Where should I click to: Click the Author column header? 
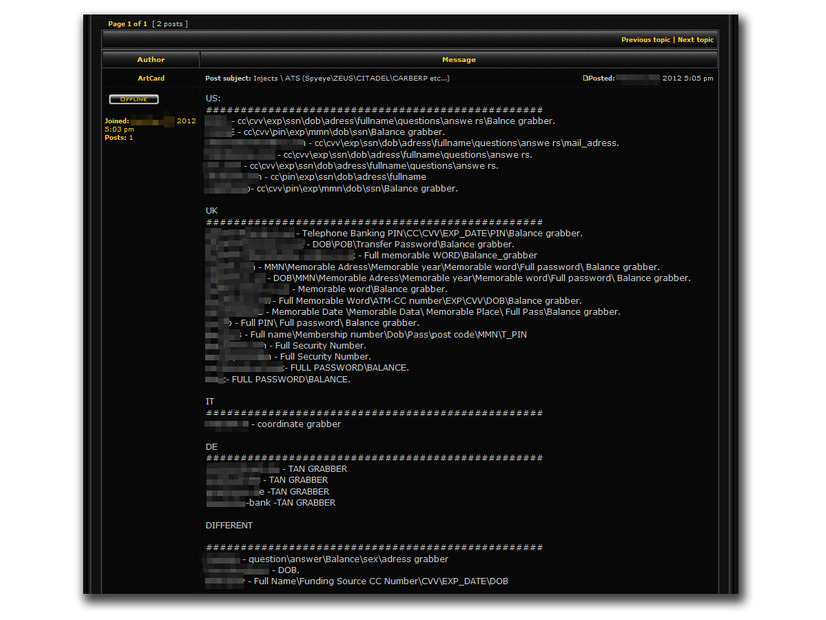(x=151, y=60)
